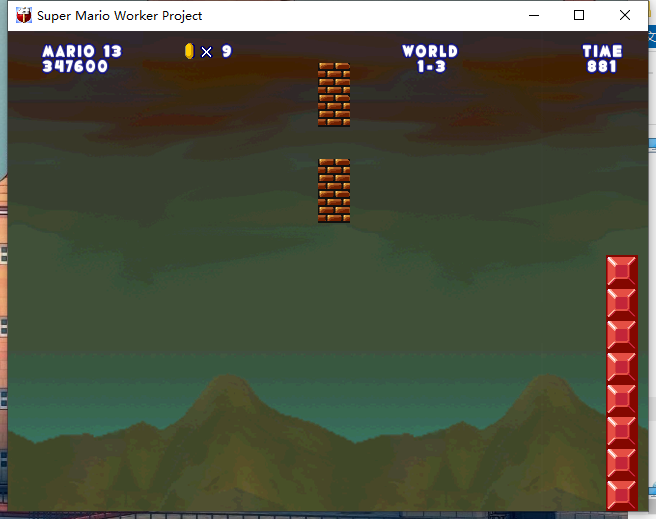Click the topmost red gem block

click(x=622, y=271)
